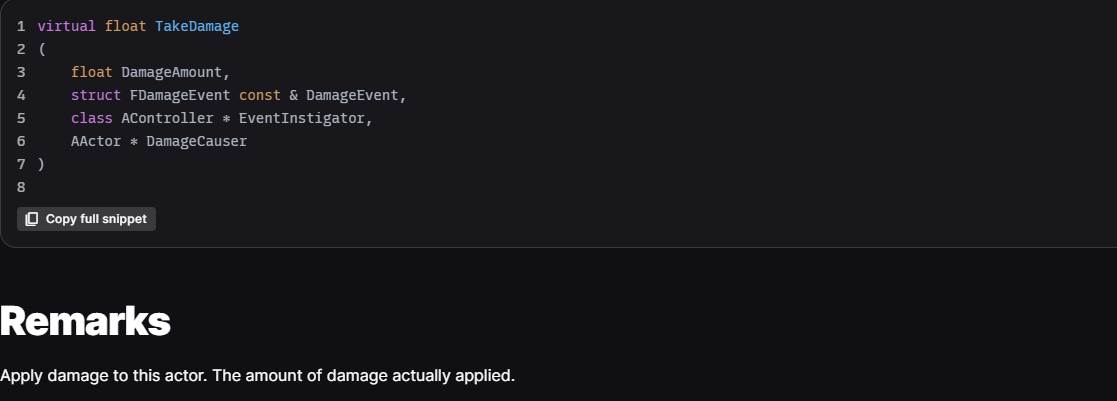The image size is (1117, 401).
Task: Click the DamageAmount parameter name
Action: 172,73
